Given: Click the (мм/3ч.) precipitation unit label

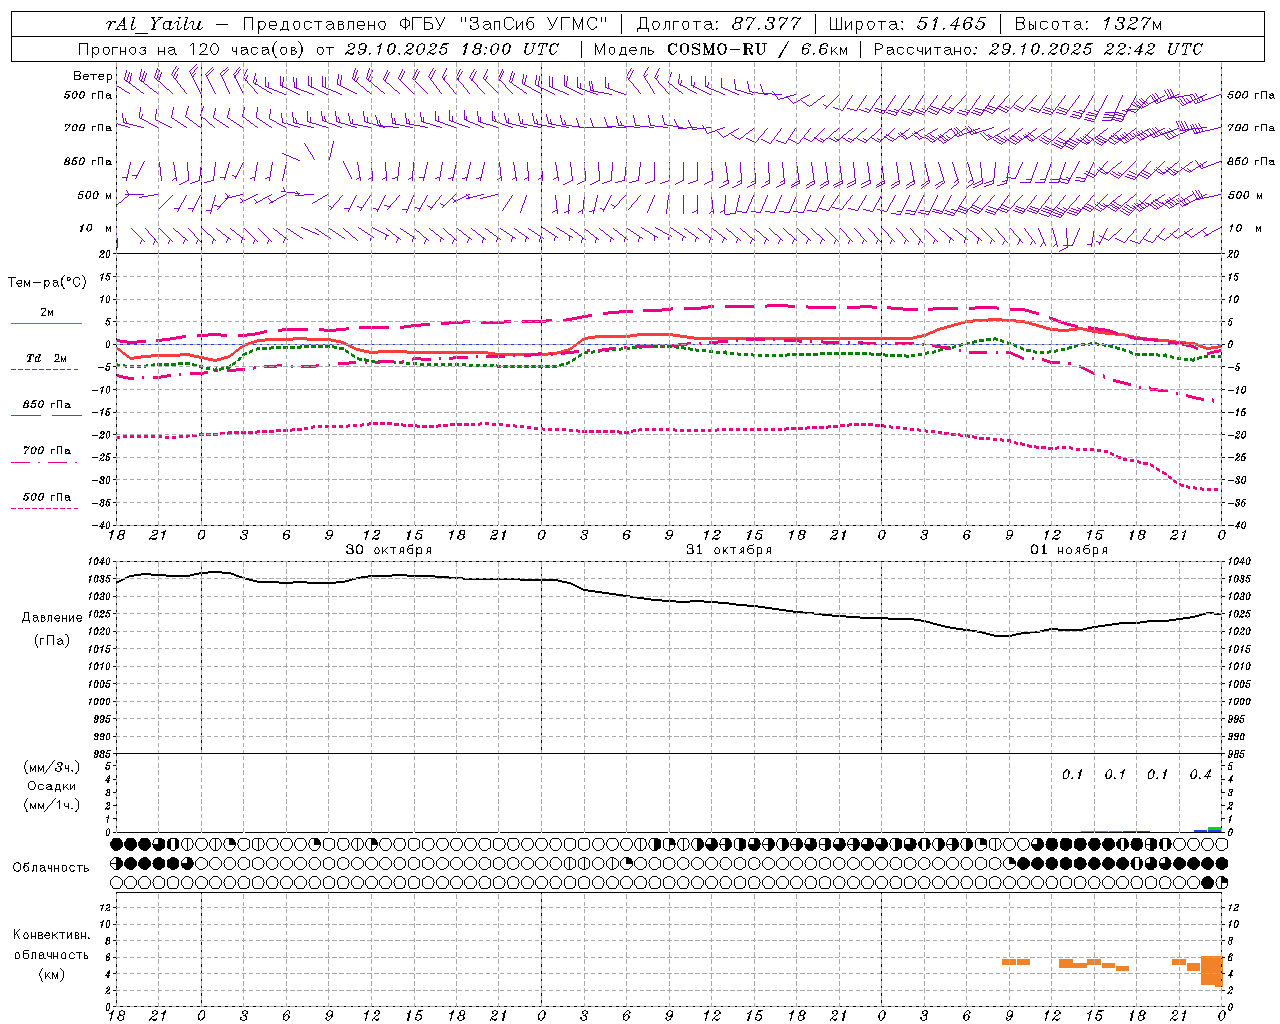Looking at the screenshot, I should (52, 767).
